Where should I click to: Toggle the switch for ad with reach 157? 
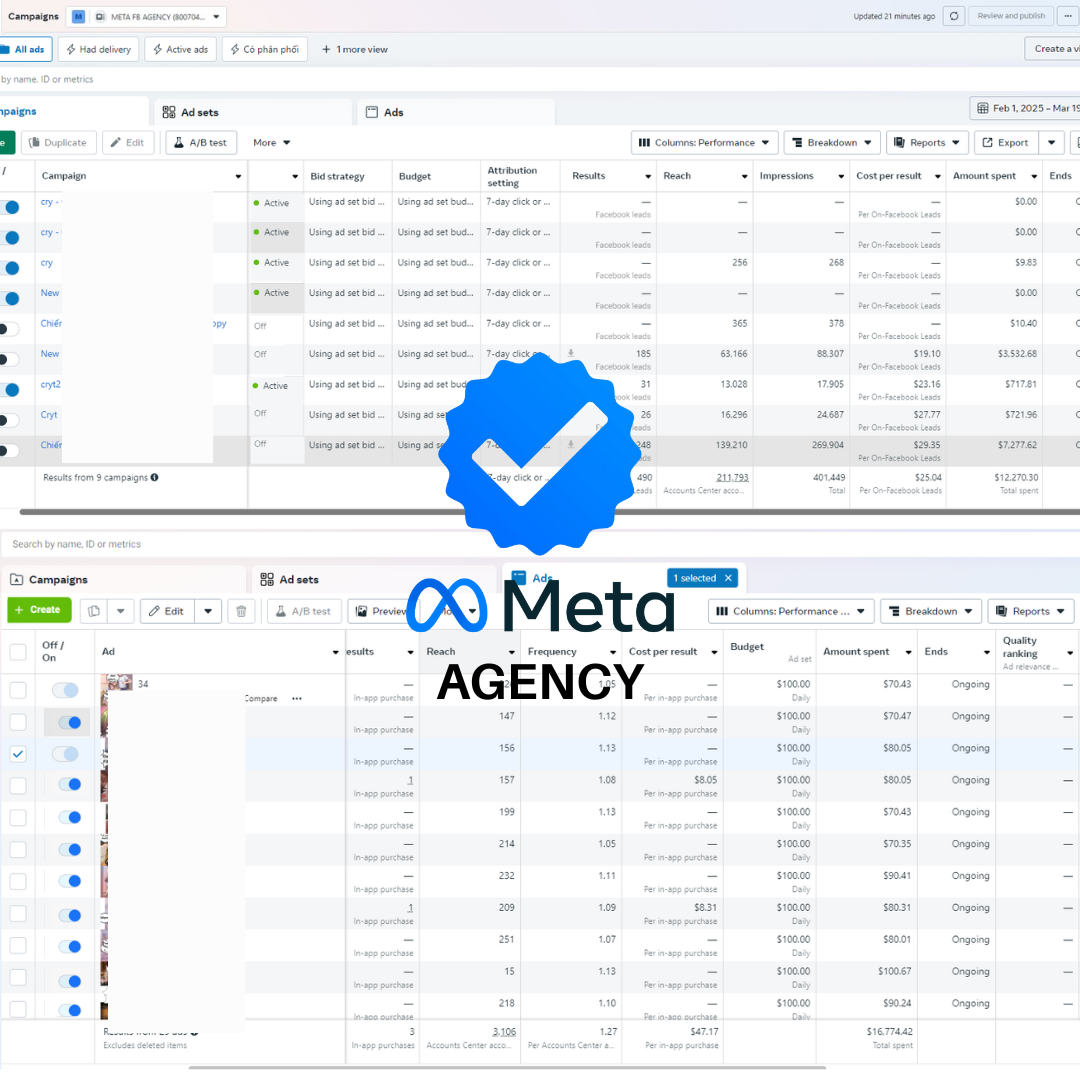pos(70,785)
